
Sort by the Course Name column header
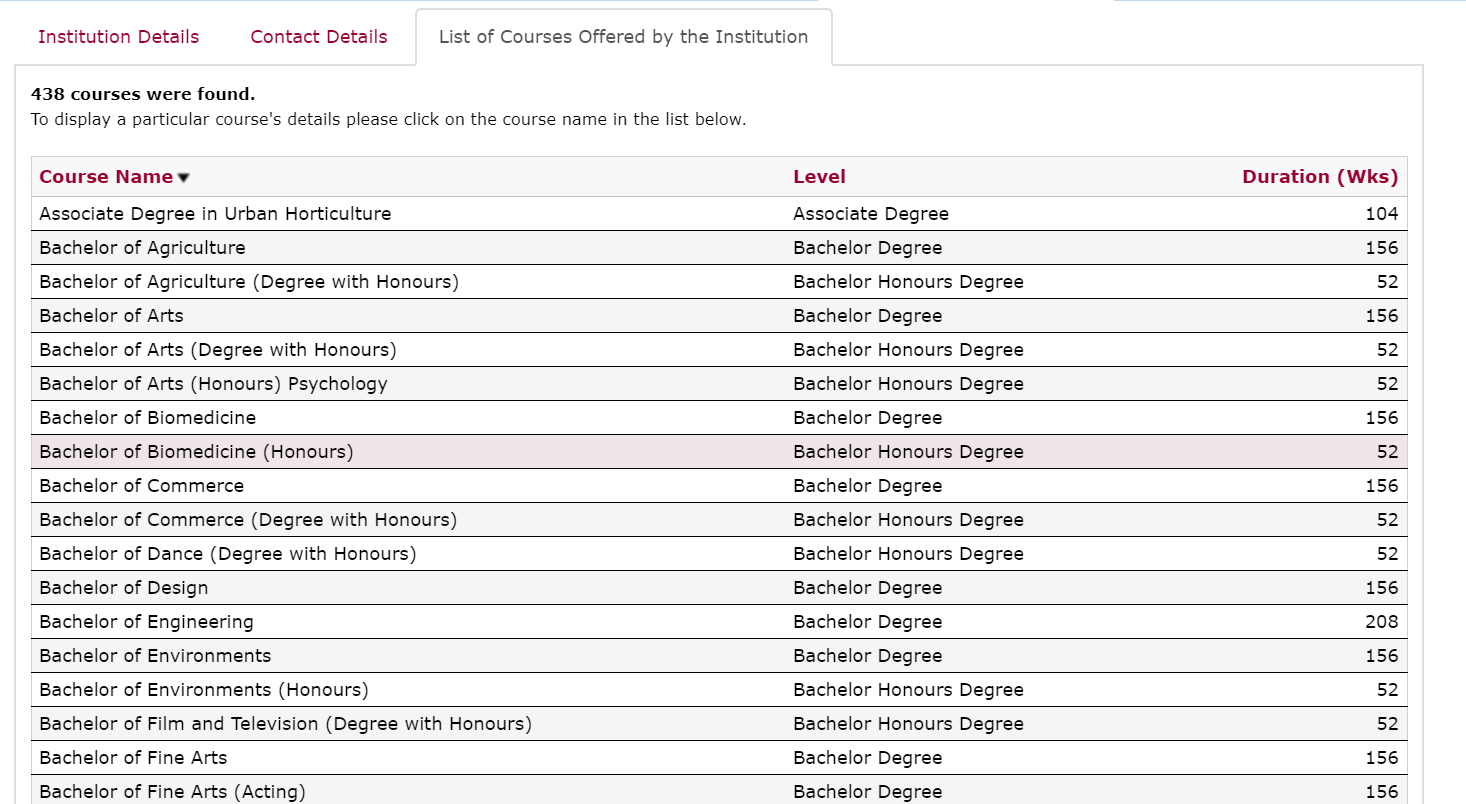[106, 177]
